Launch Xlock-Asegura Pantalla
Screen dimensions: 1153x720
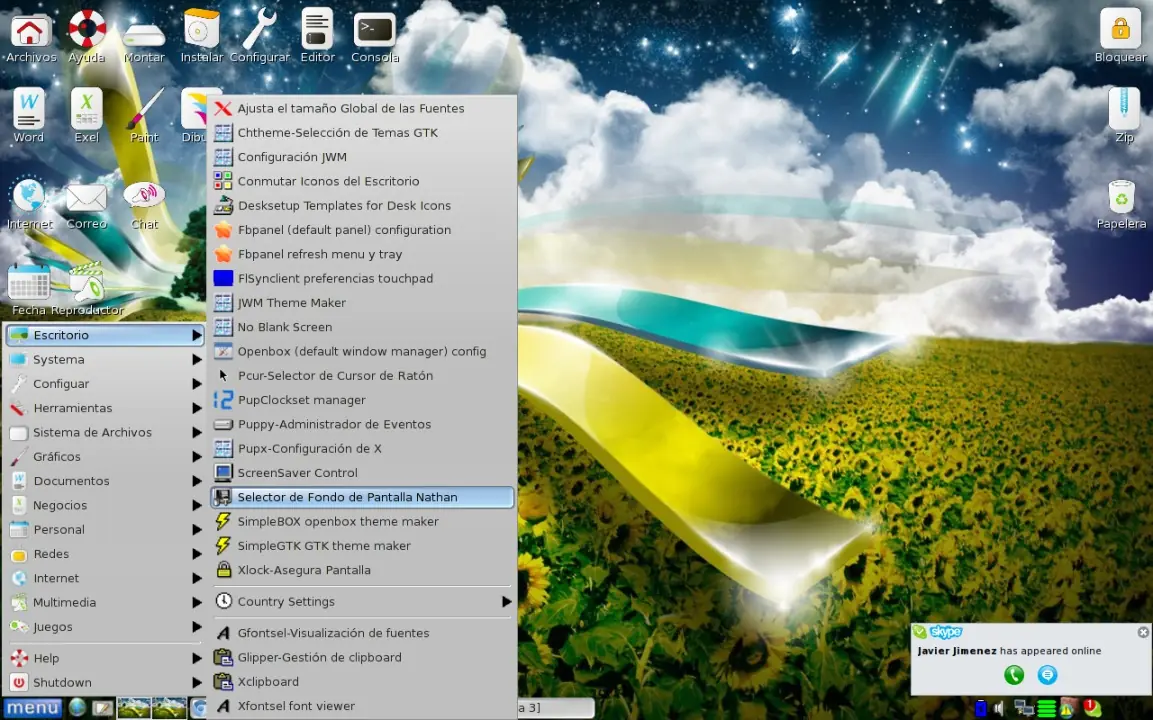(363, 569)
